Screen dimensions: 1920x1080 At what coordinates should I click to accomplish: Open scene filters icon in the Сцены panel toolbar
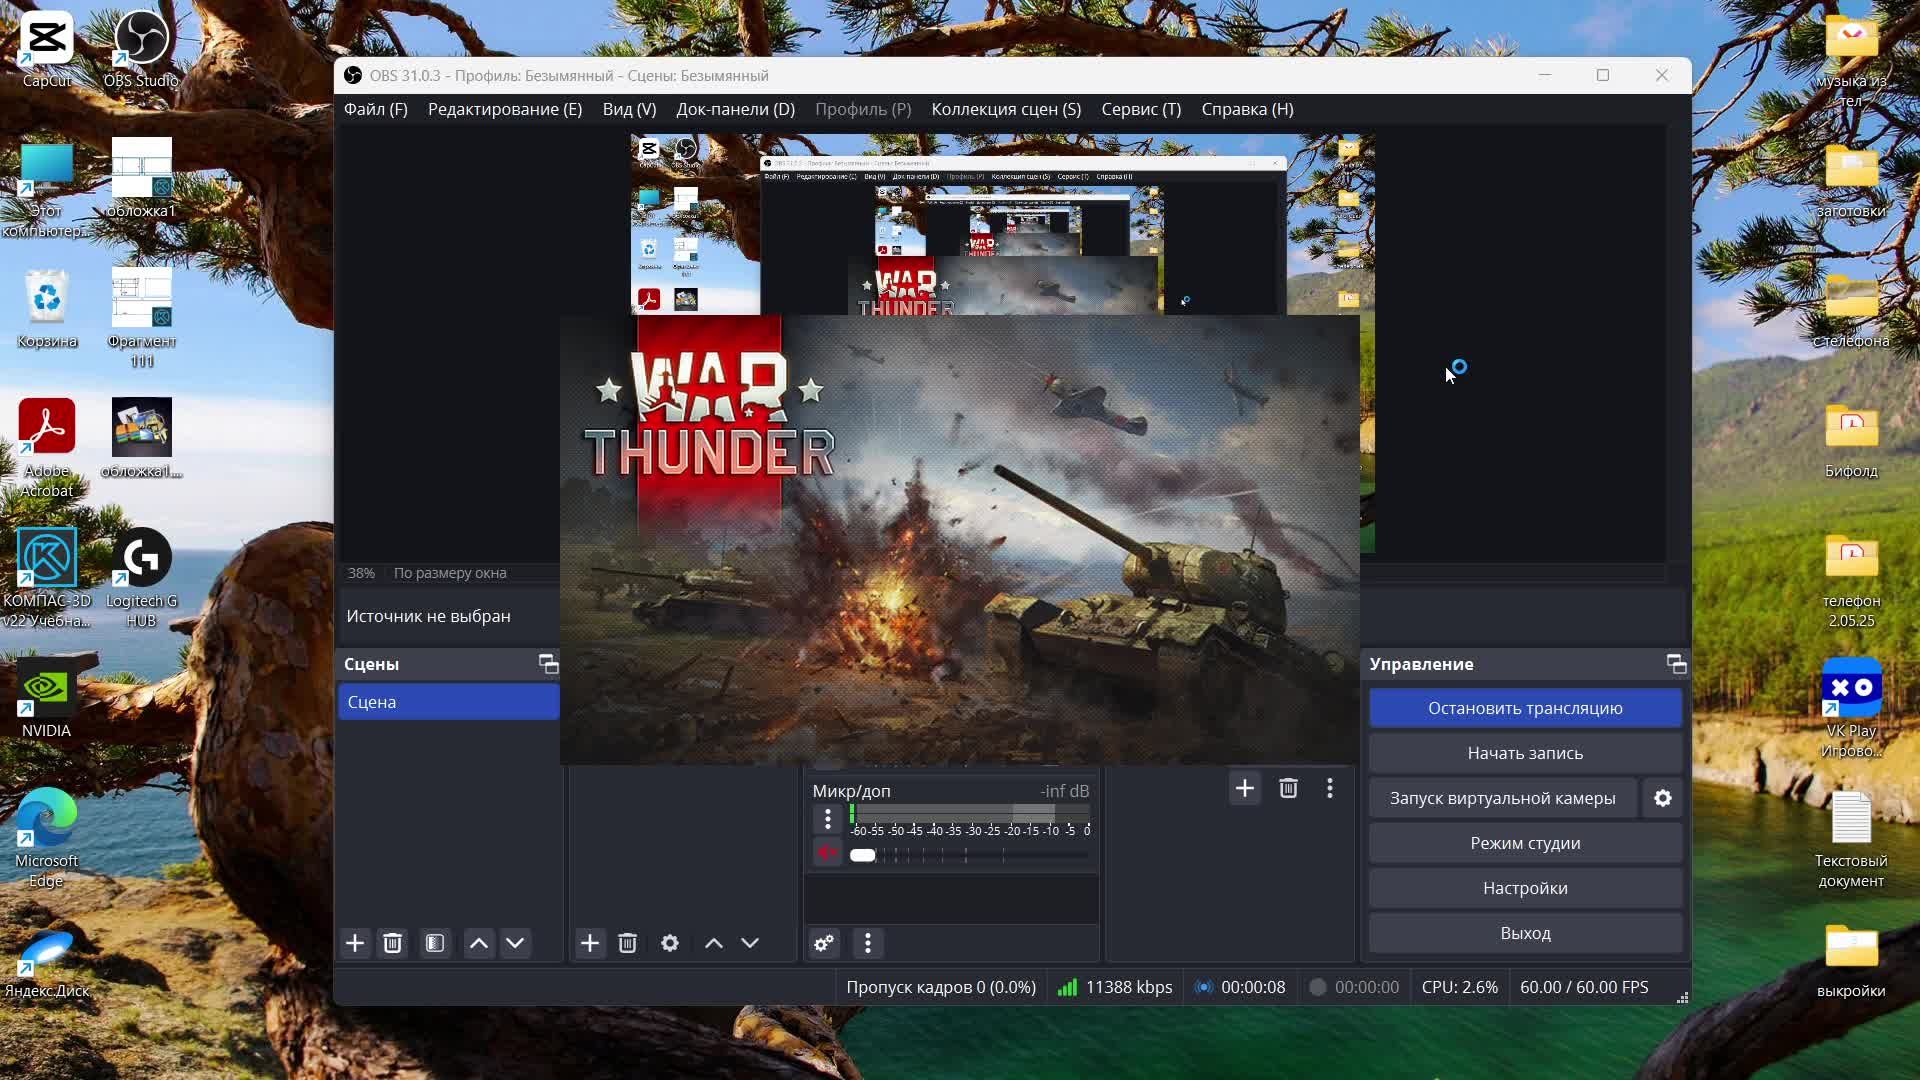pyautogui.click(x=435, y=943)
